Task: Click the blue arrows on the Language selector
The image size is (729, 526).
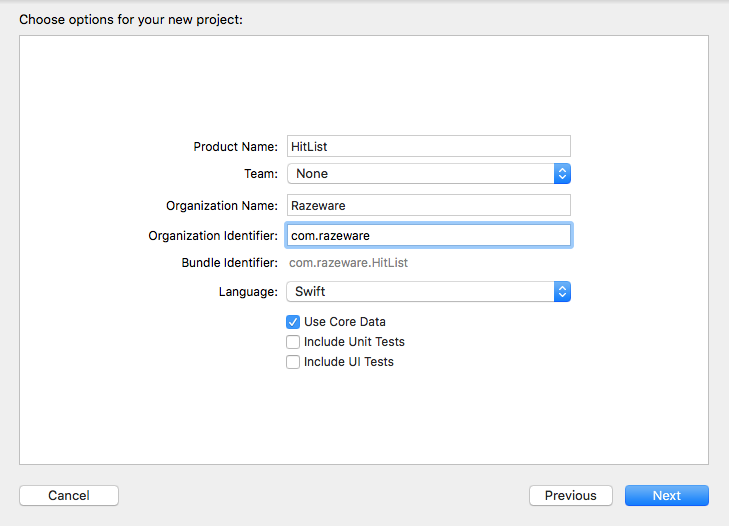Action: [x=562, y=292]
